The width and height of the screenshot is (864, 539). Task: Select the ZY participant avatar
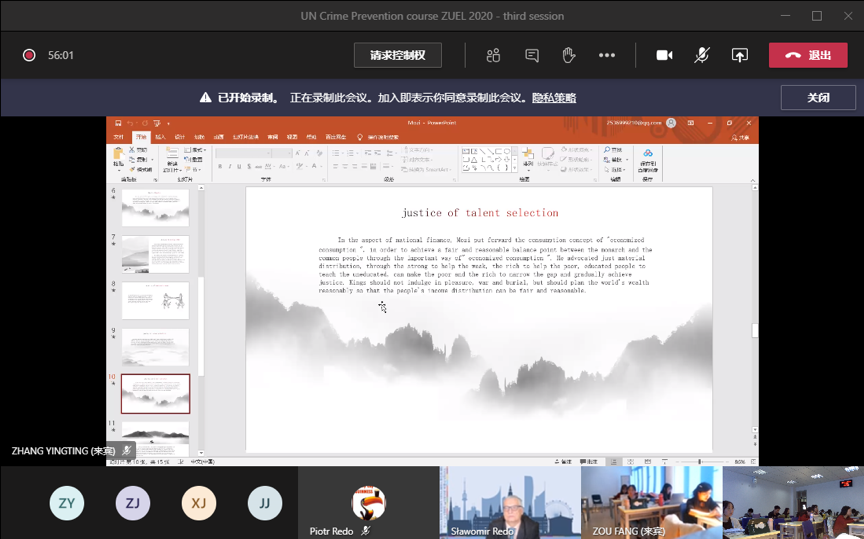pos(67,503)
